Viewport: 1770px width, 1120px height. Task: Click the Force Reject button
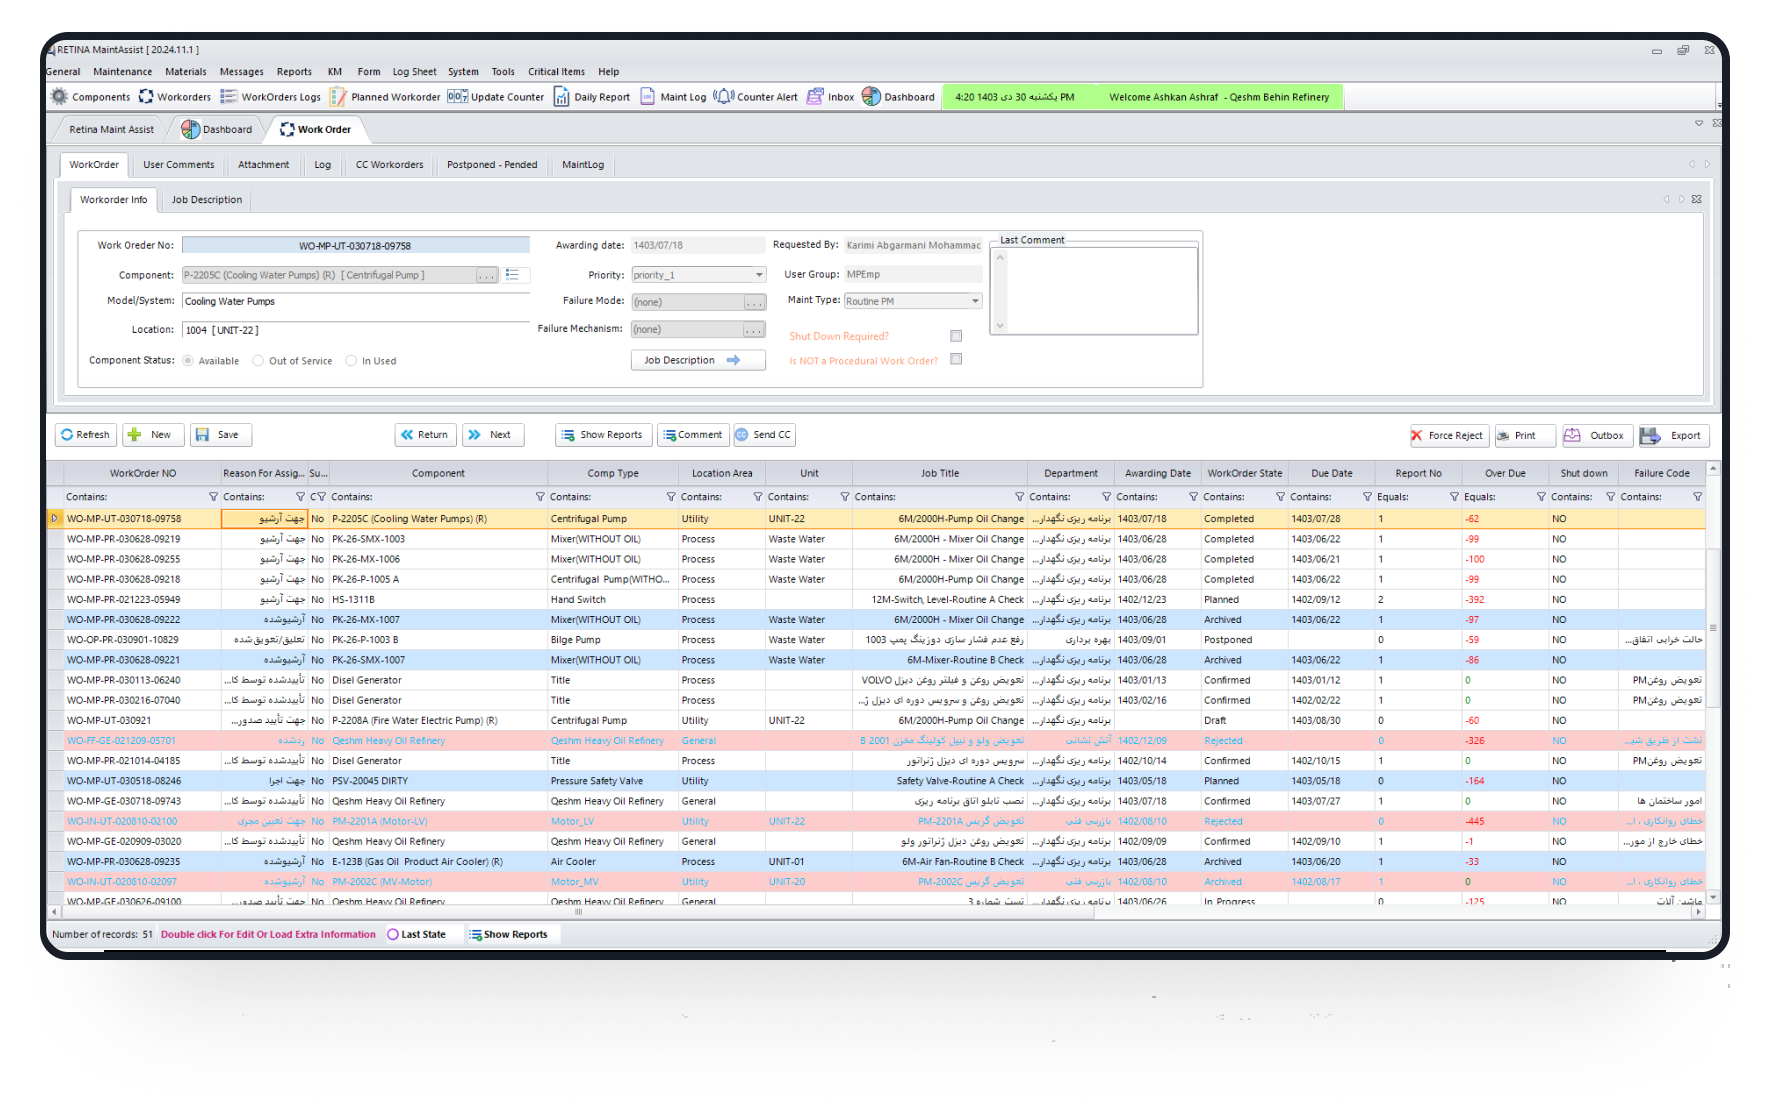1446,435
